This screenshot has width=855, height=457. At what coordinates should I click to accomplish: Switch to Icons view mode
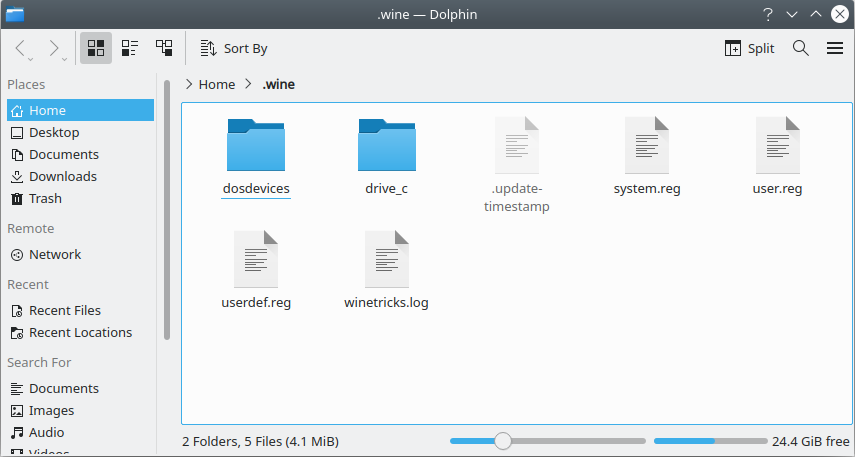96,48
